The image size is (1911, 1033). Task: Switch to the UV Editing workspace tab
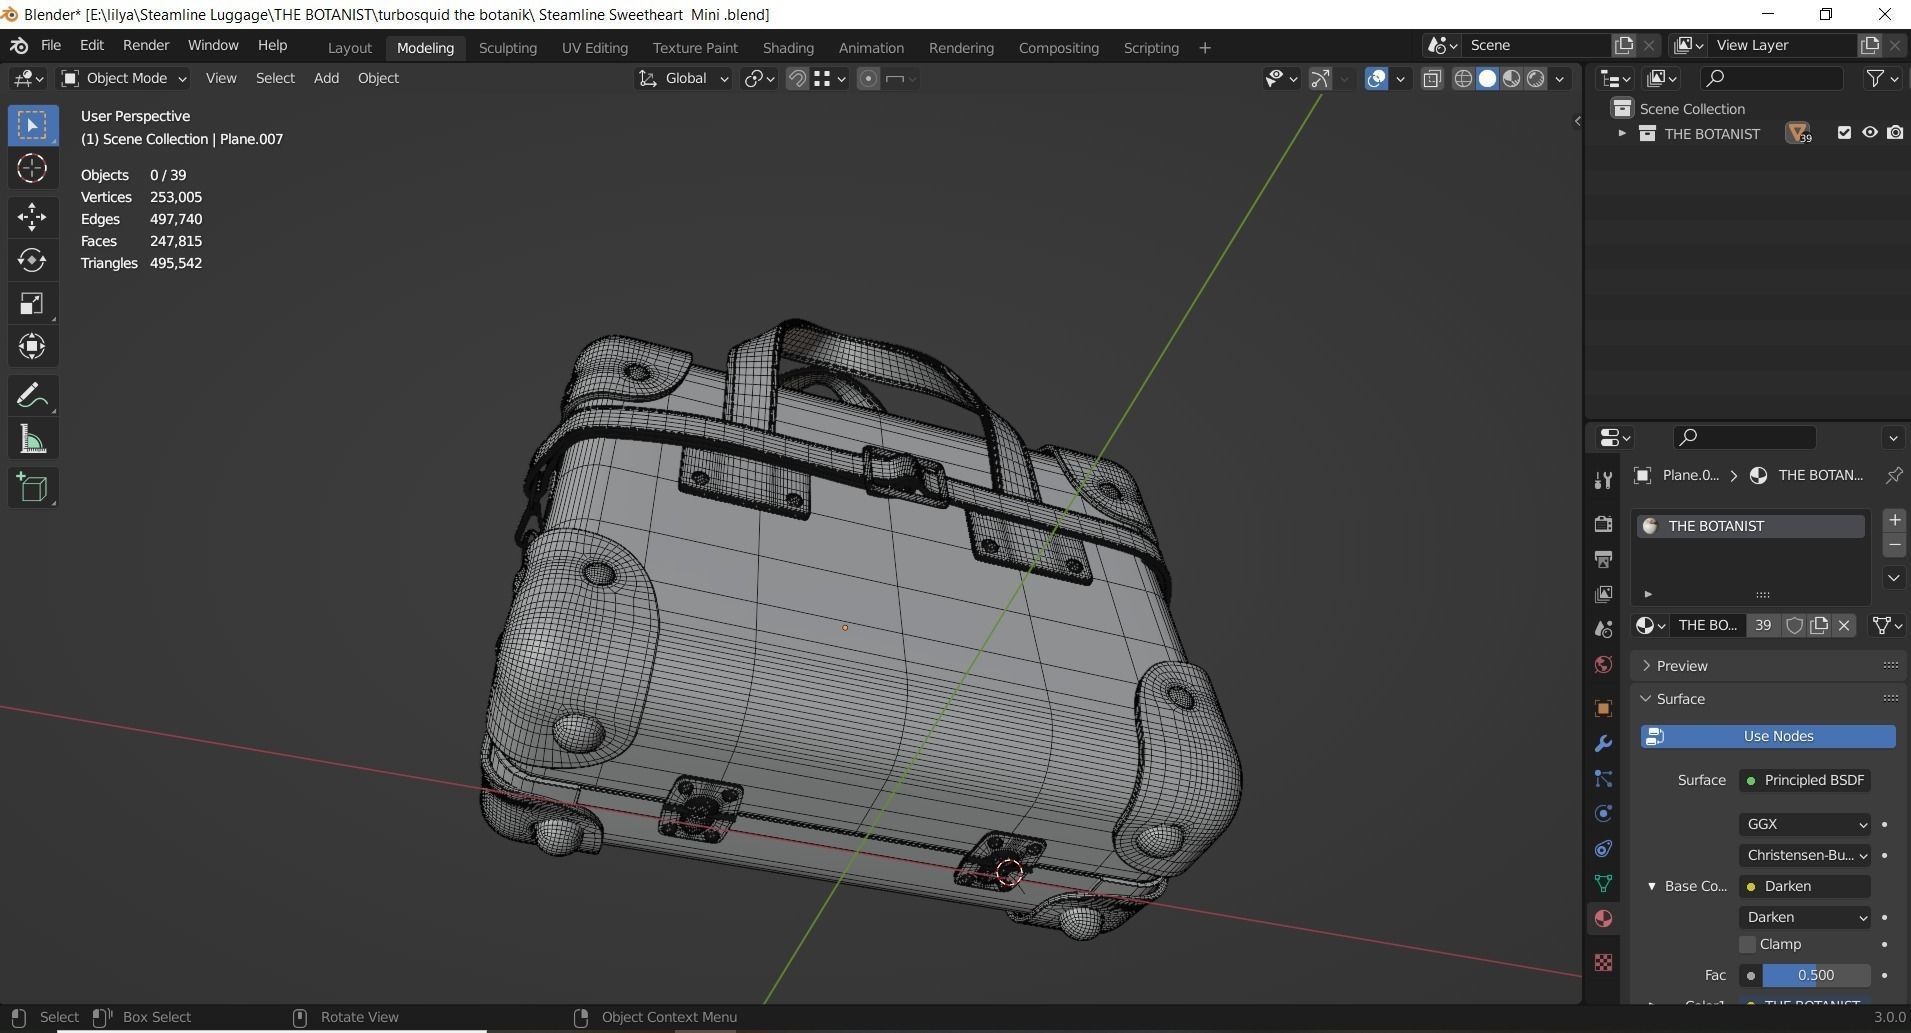[x=595, y=47]
